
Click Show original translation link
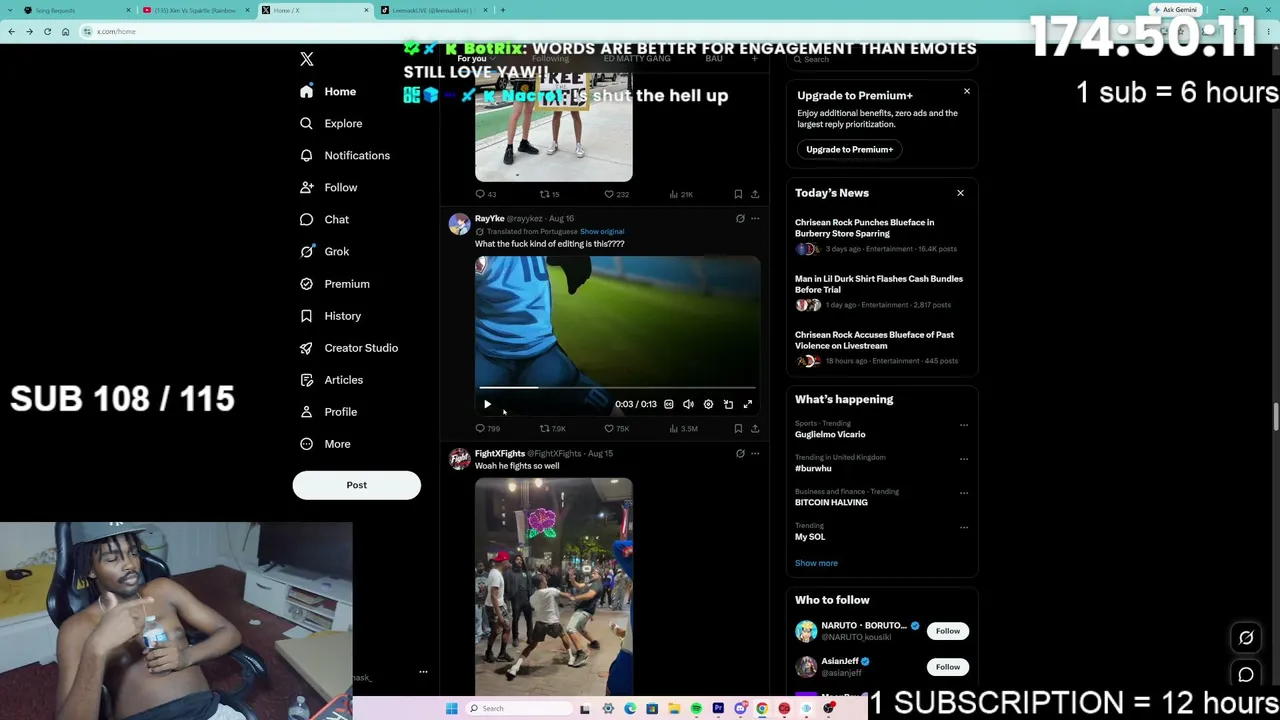click(602, 232)
